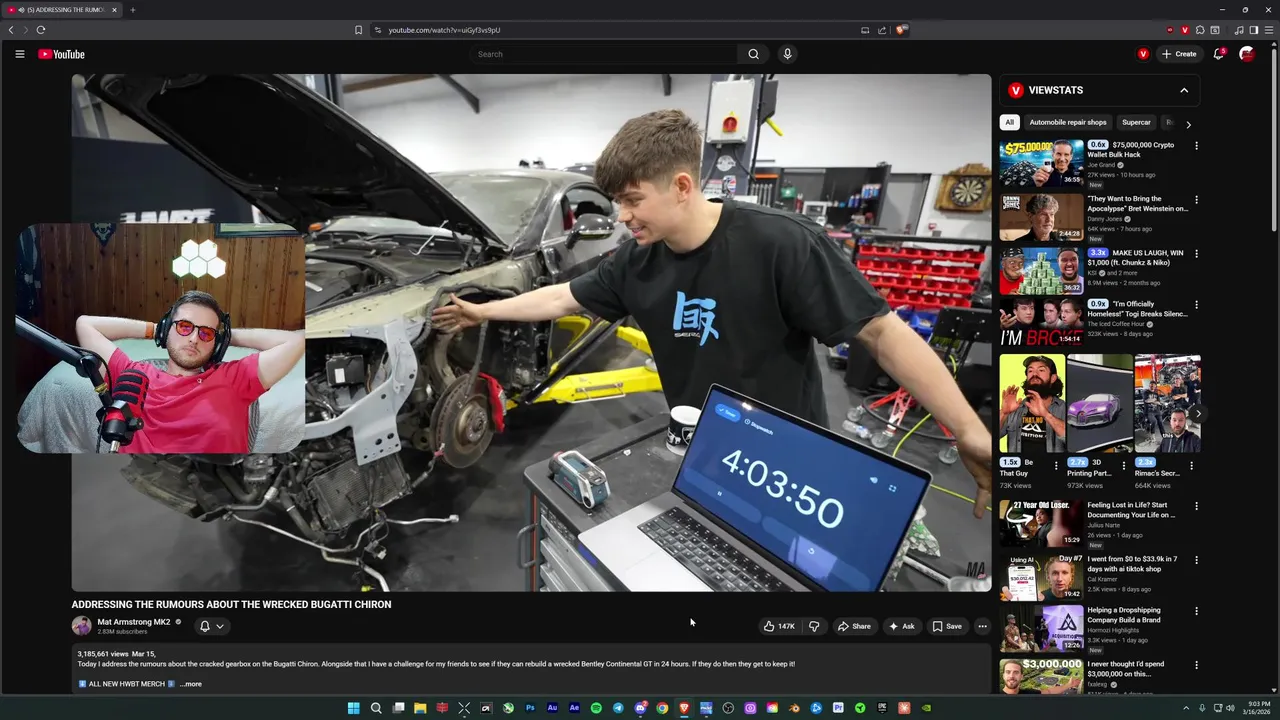The height and width of the screenshot is (720, 1280).
Task: Open options for Feeling Lost in Life video
Action: coord(1196,506)
